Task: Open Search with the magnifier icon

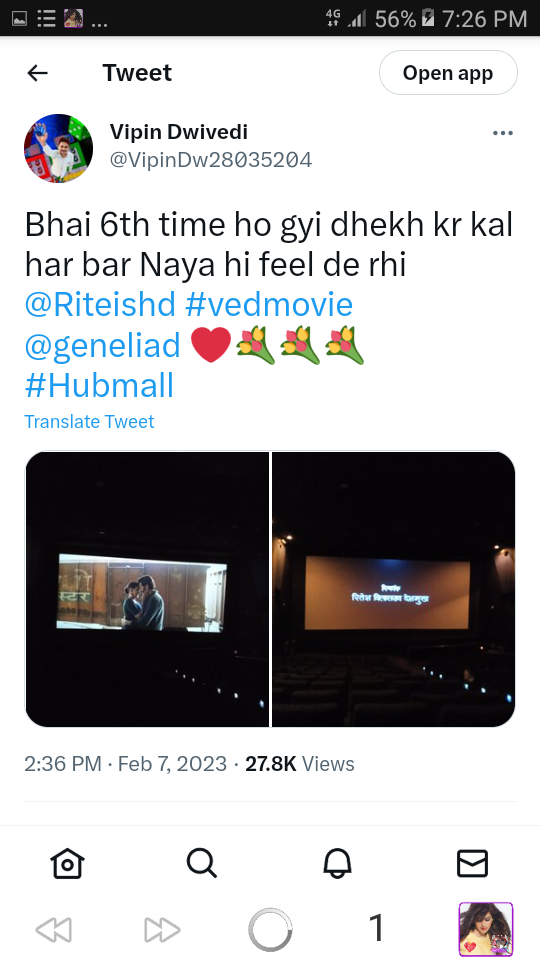Action: point(201,863)
